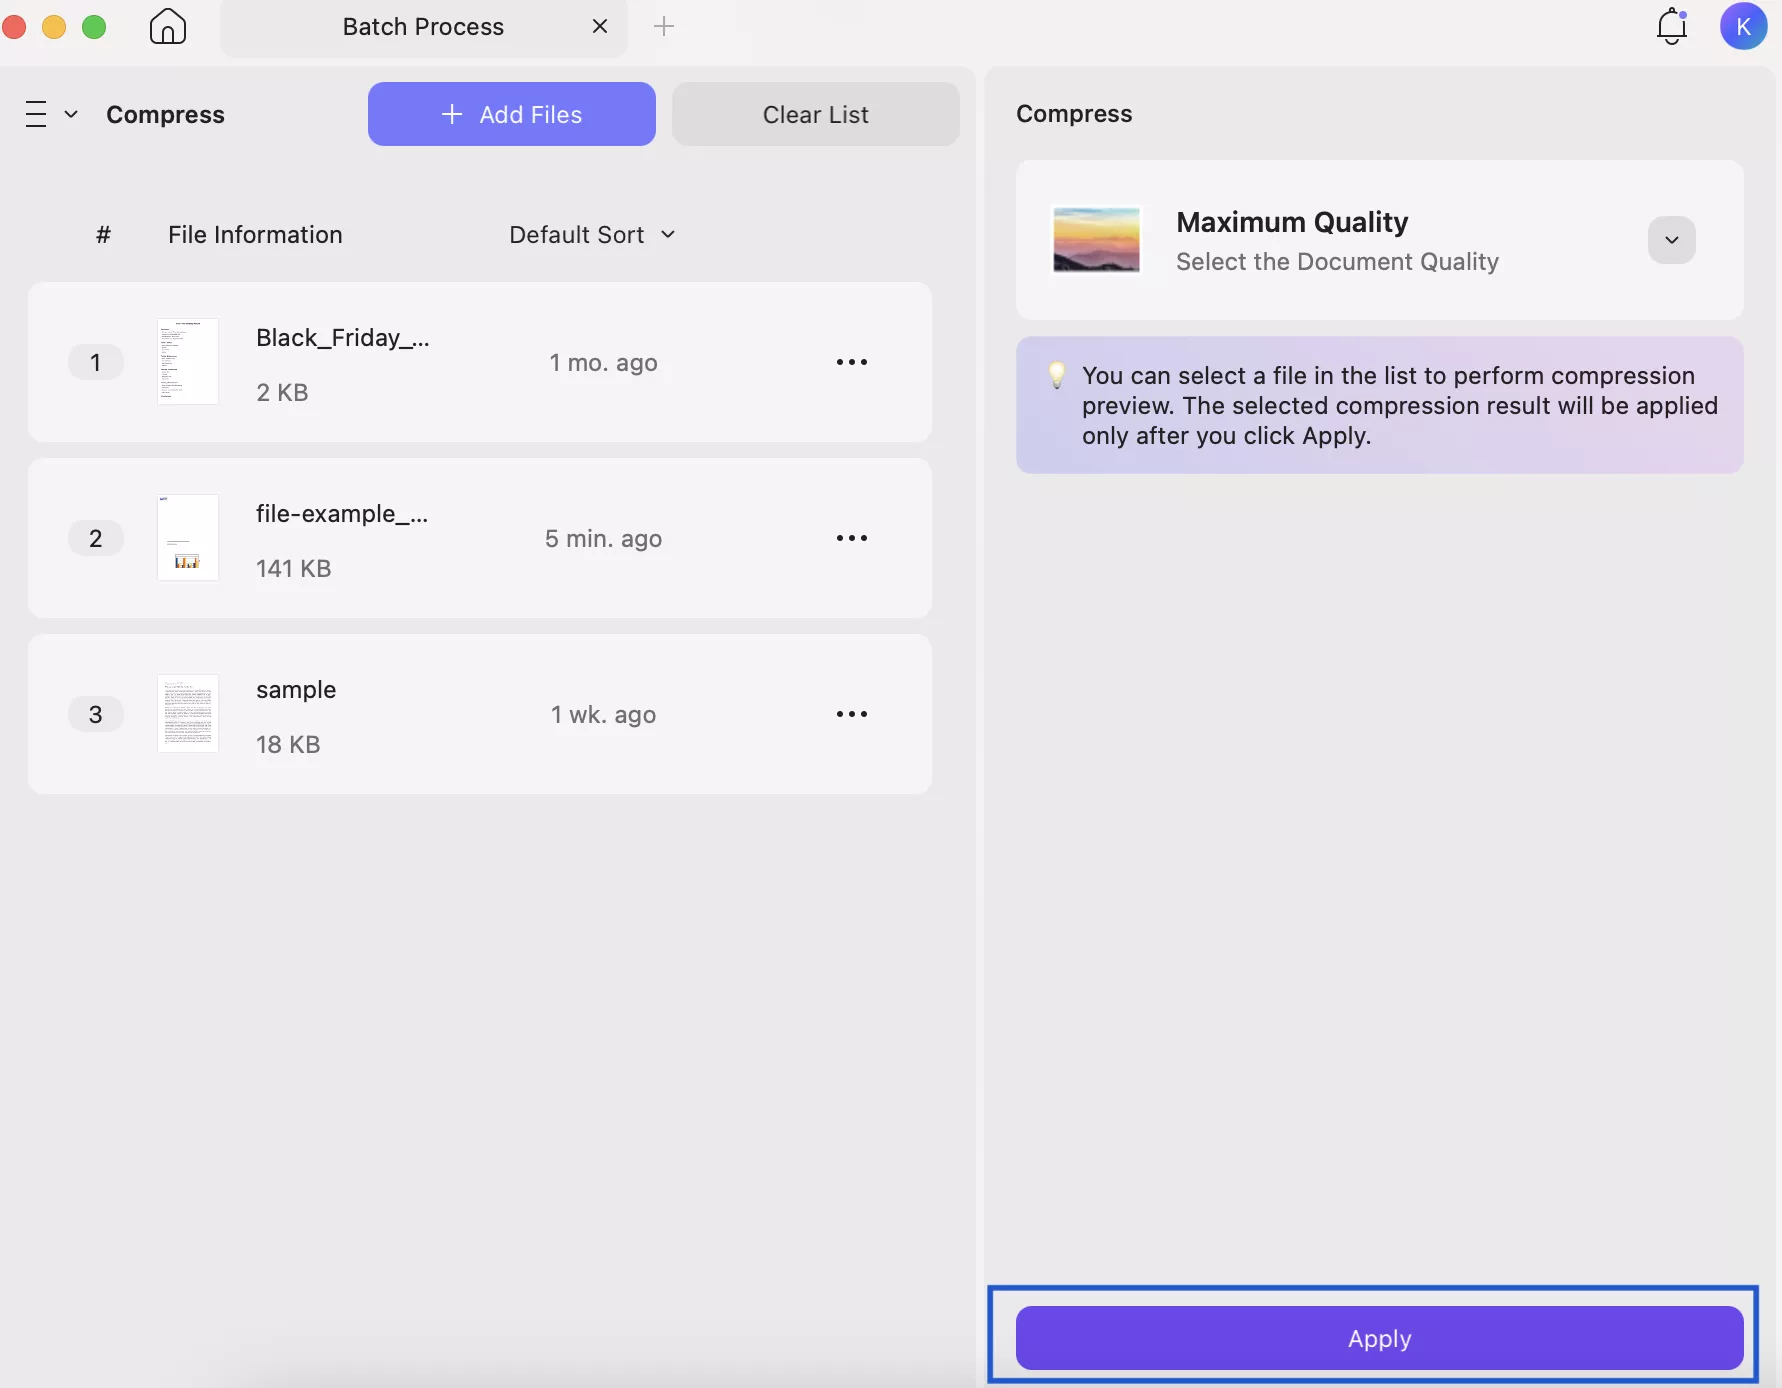
Task: Click the Add Files button
Action: 511,114
